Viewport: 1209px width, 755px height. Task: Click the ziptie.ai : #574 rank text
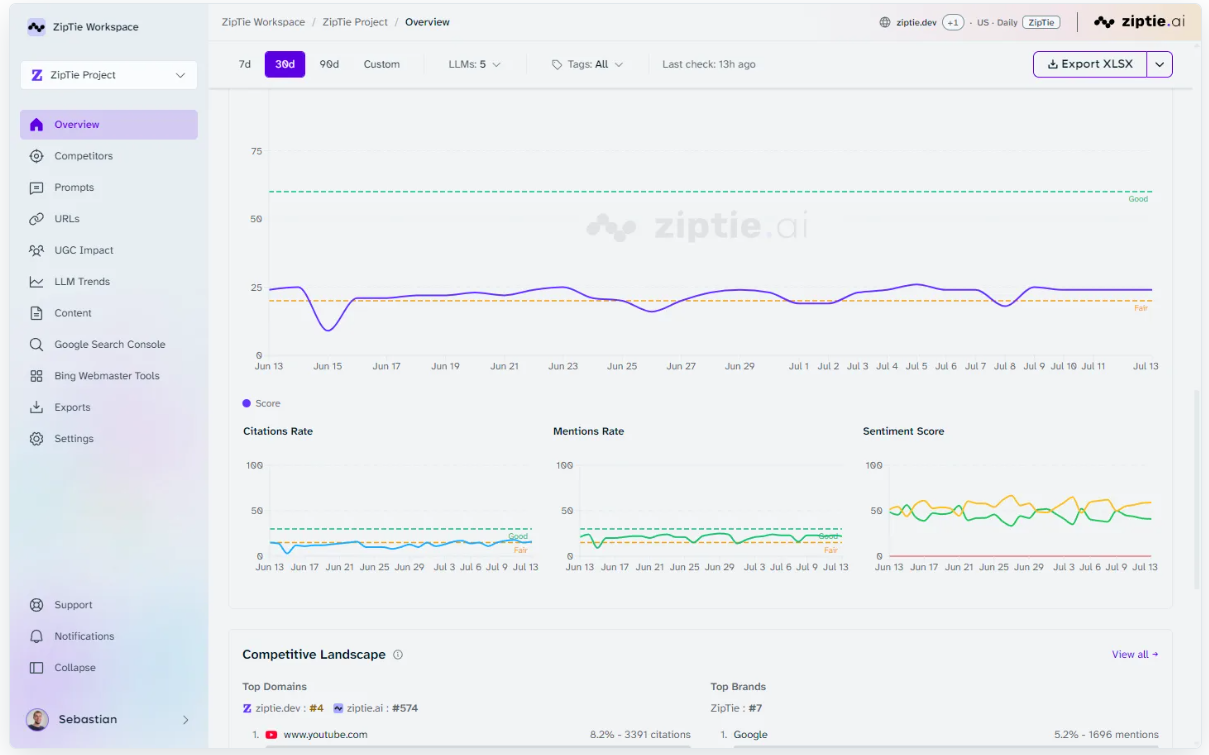[376, 709]
